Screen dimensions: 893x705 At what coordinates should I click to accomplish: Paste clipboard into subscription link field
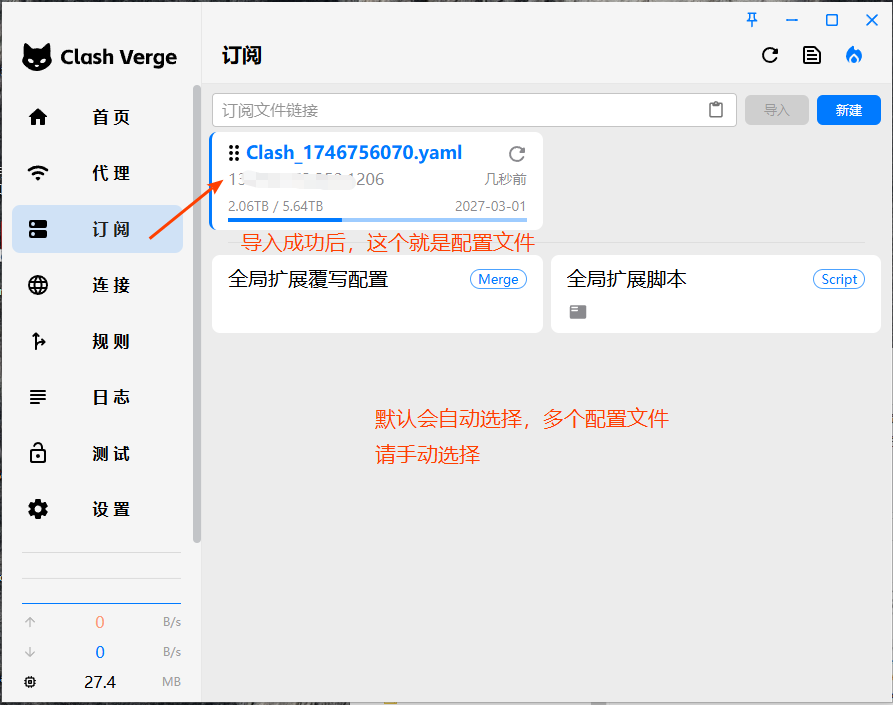(x=716, y=109)
